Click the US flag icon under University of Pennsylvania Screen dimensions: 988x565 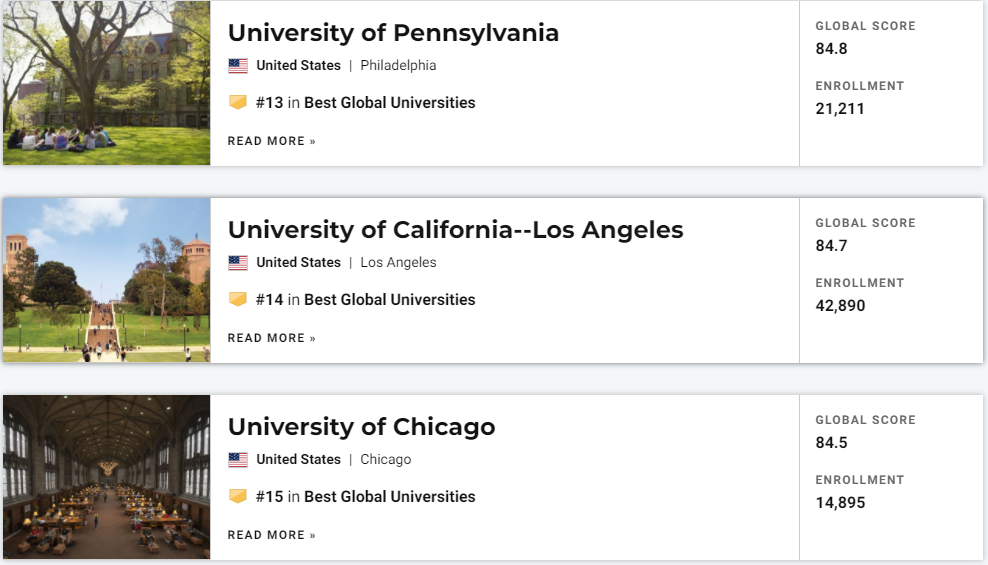tap(238, 66)
